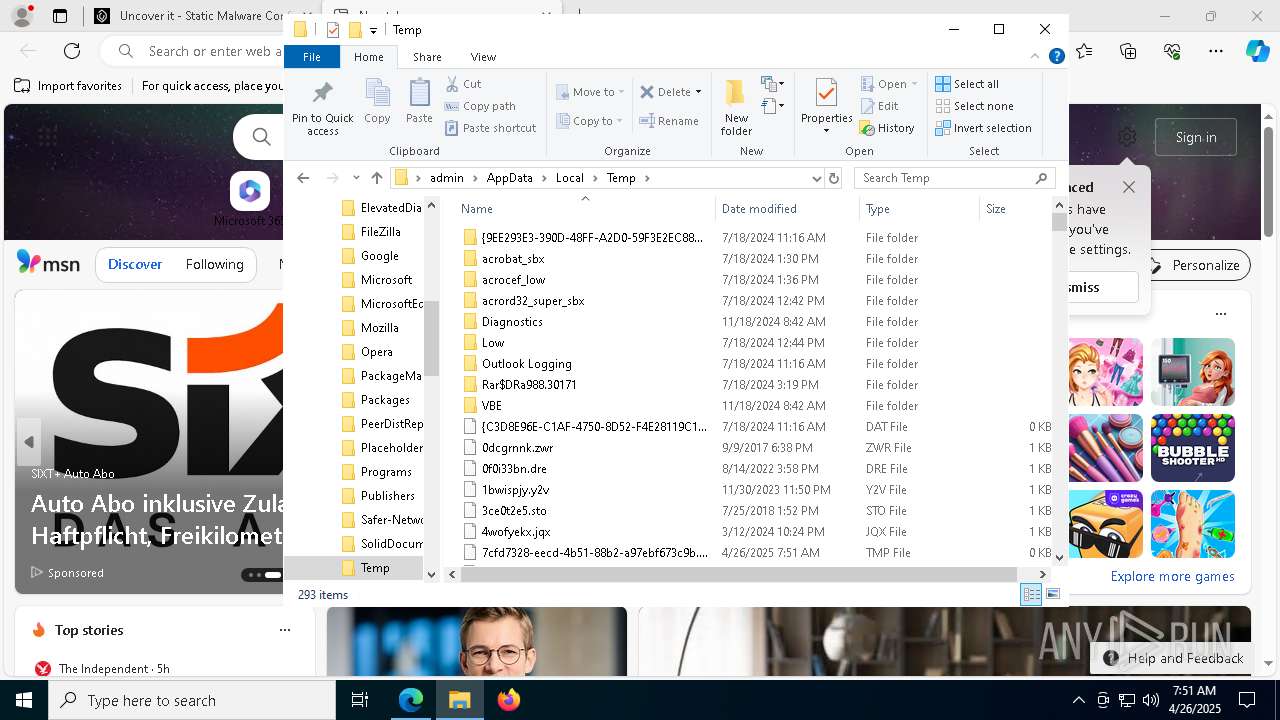Open Microsoft Edge from the taskbar
Screen dimensions: 1280x720
(411, 700)
